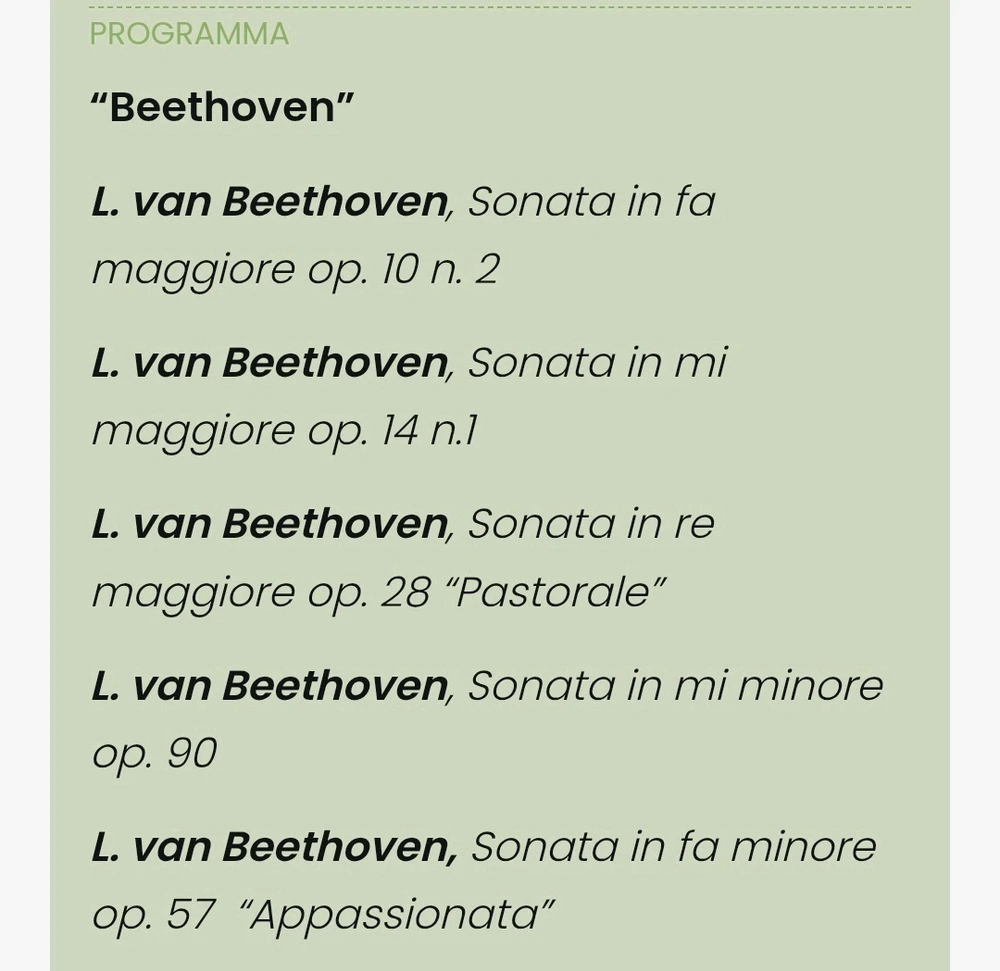This screenshot has width=1000, height=971.
Task: Click composer name before Sonata in re maggiore
Action: coord(269,524)
